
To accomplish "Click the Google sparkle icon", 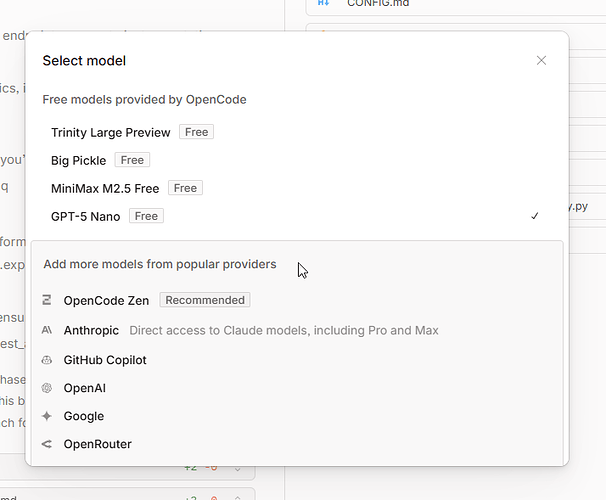I will pos(47,416).
